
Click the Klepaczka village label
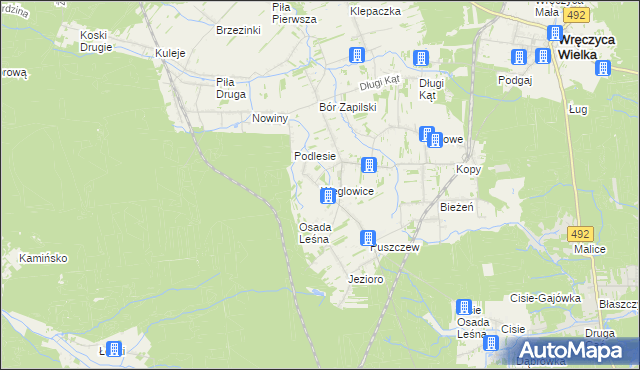coord(376,11)
